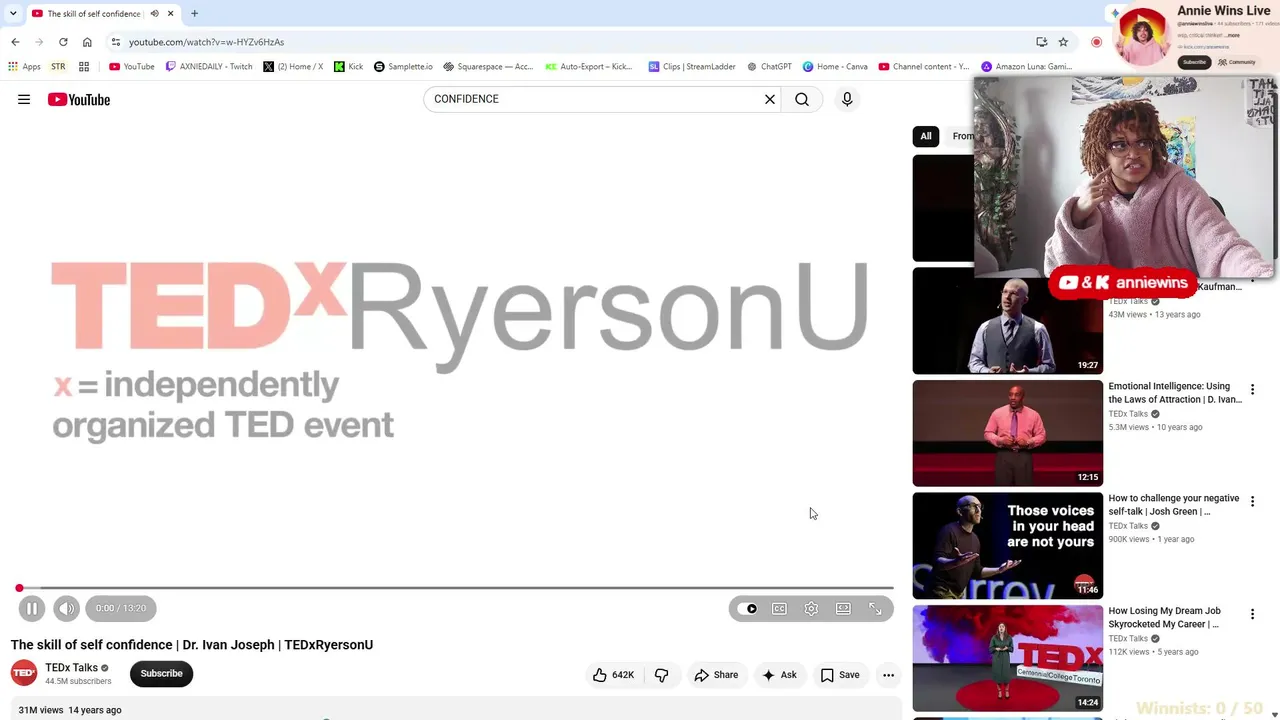The width and height of the screenshot is (1280, 720).
Task: Open the negative self-talk video thumbnail
Action: coord(1007,545)
